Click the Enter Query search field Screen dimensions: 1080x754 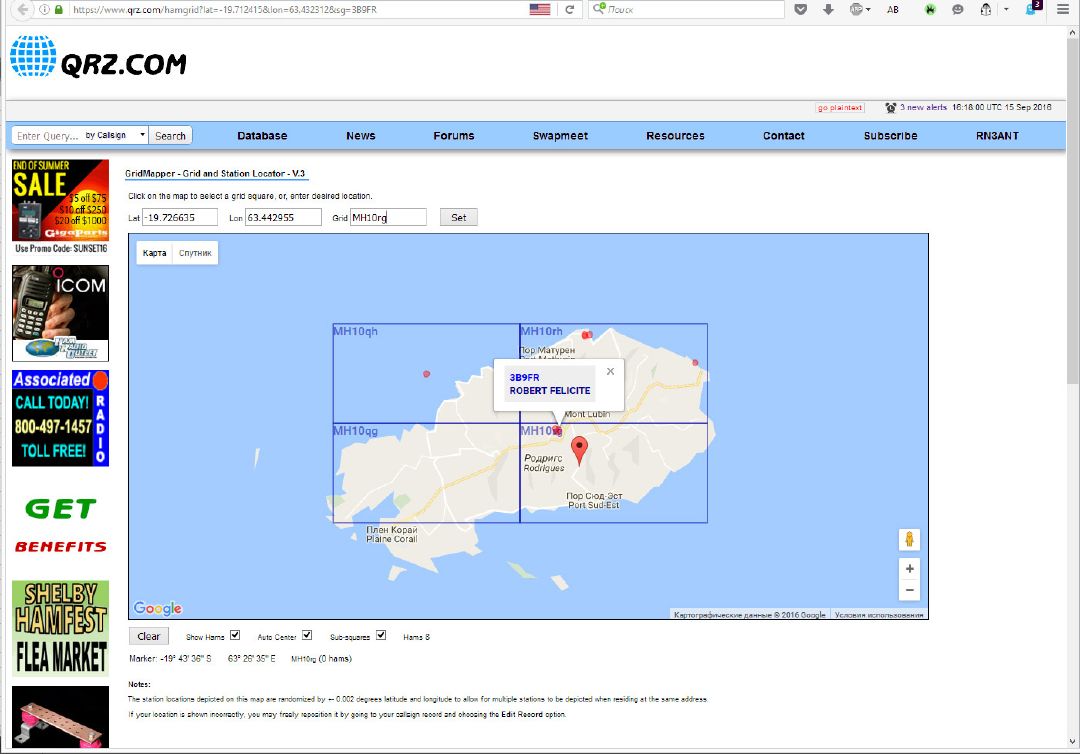pos(48,136)
